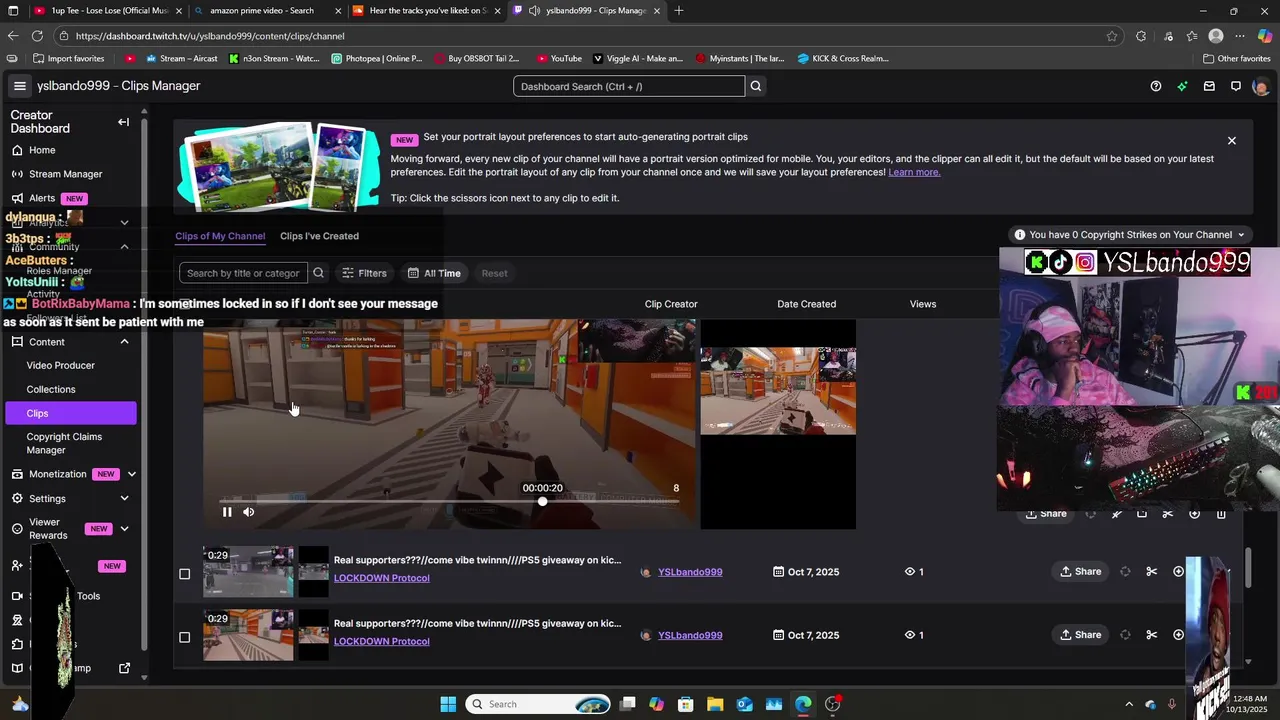
Task: Open the green sparkle updates icon
Action: 1182,86
